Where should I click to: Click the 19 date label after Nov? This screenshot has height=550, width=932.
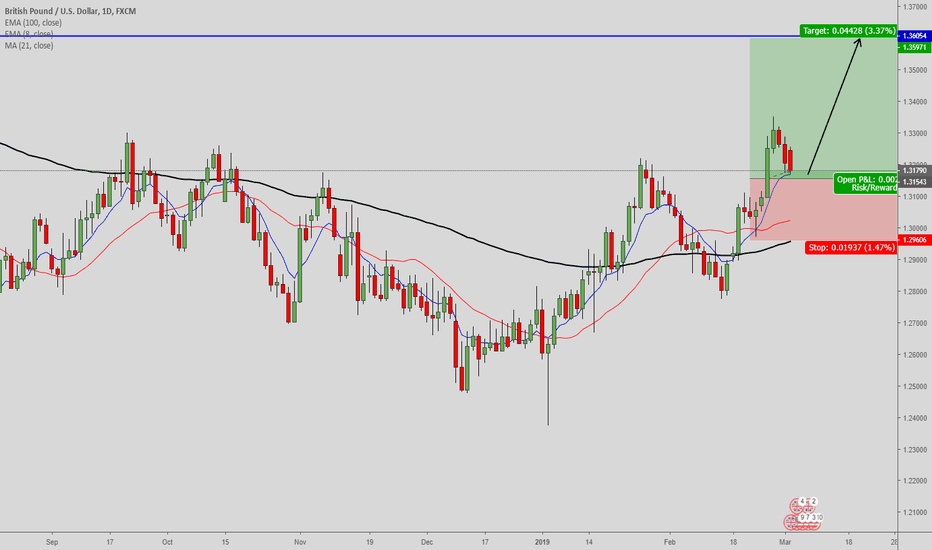pyautogui.click(x=369, y=542)
